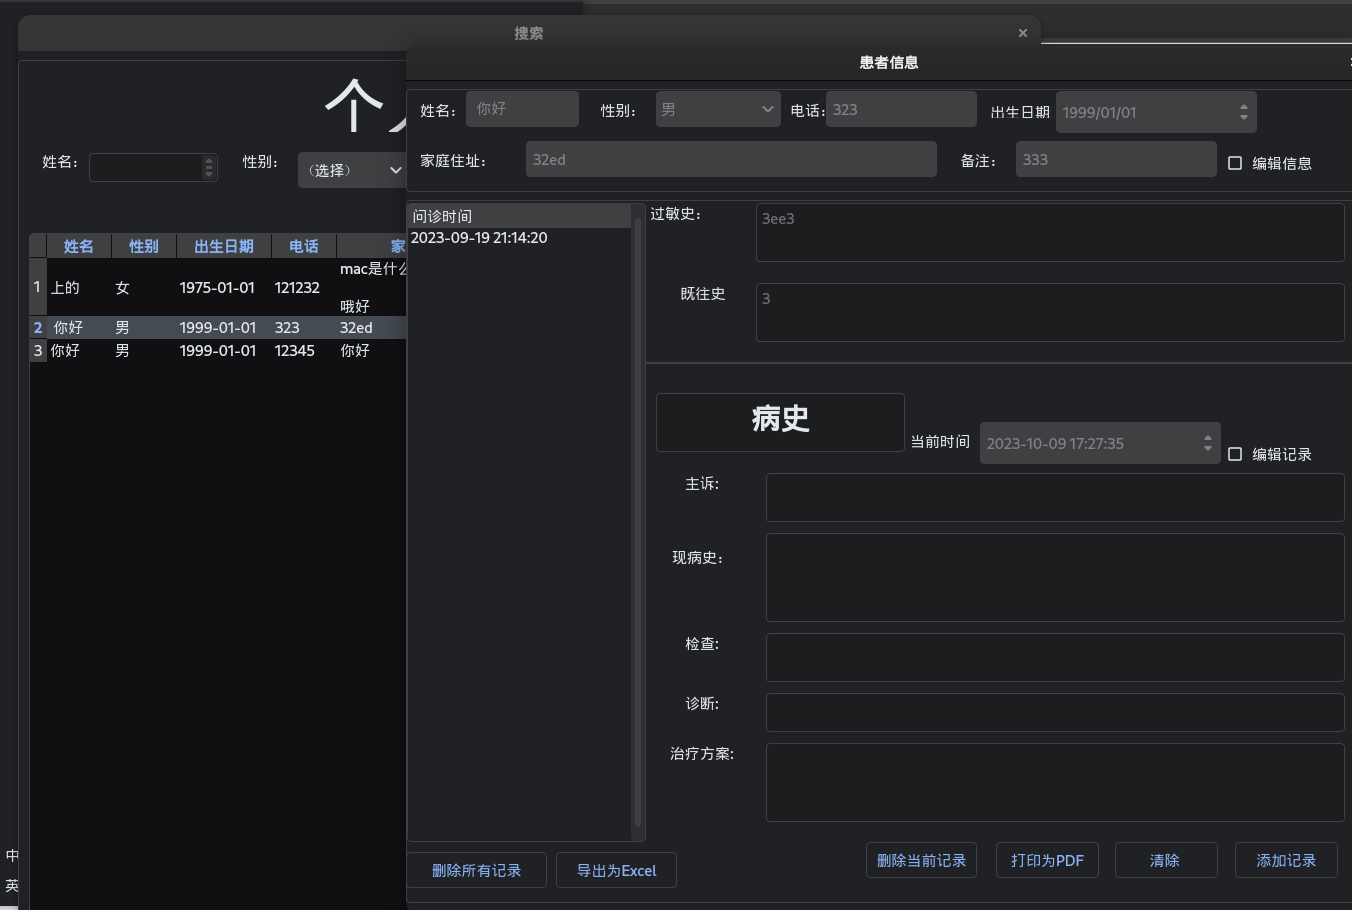Click the 病史 heading button
The image size is (1352, 910).
(x=780, y=422)
